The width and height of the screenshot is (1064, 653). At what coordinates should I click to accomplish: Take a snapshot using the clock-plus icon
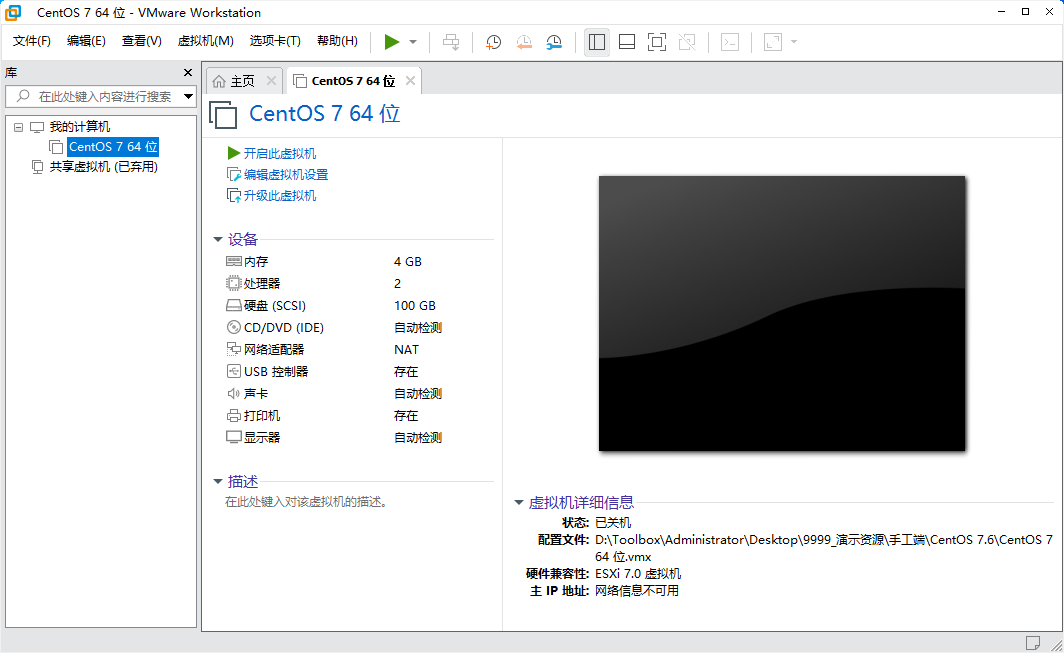492,41
